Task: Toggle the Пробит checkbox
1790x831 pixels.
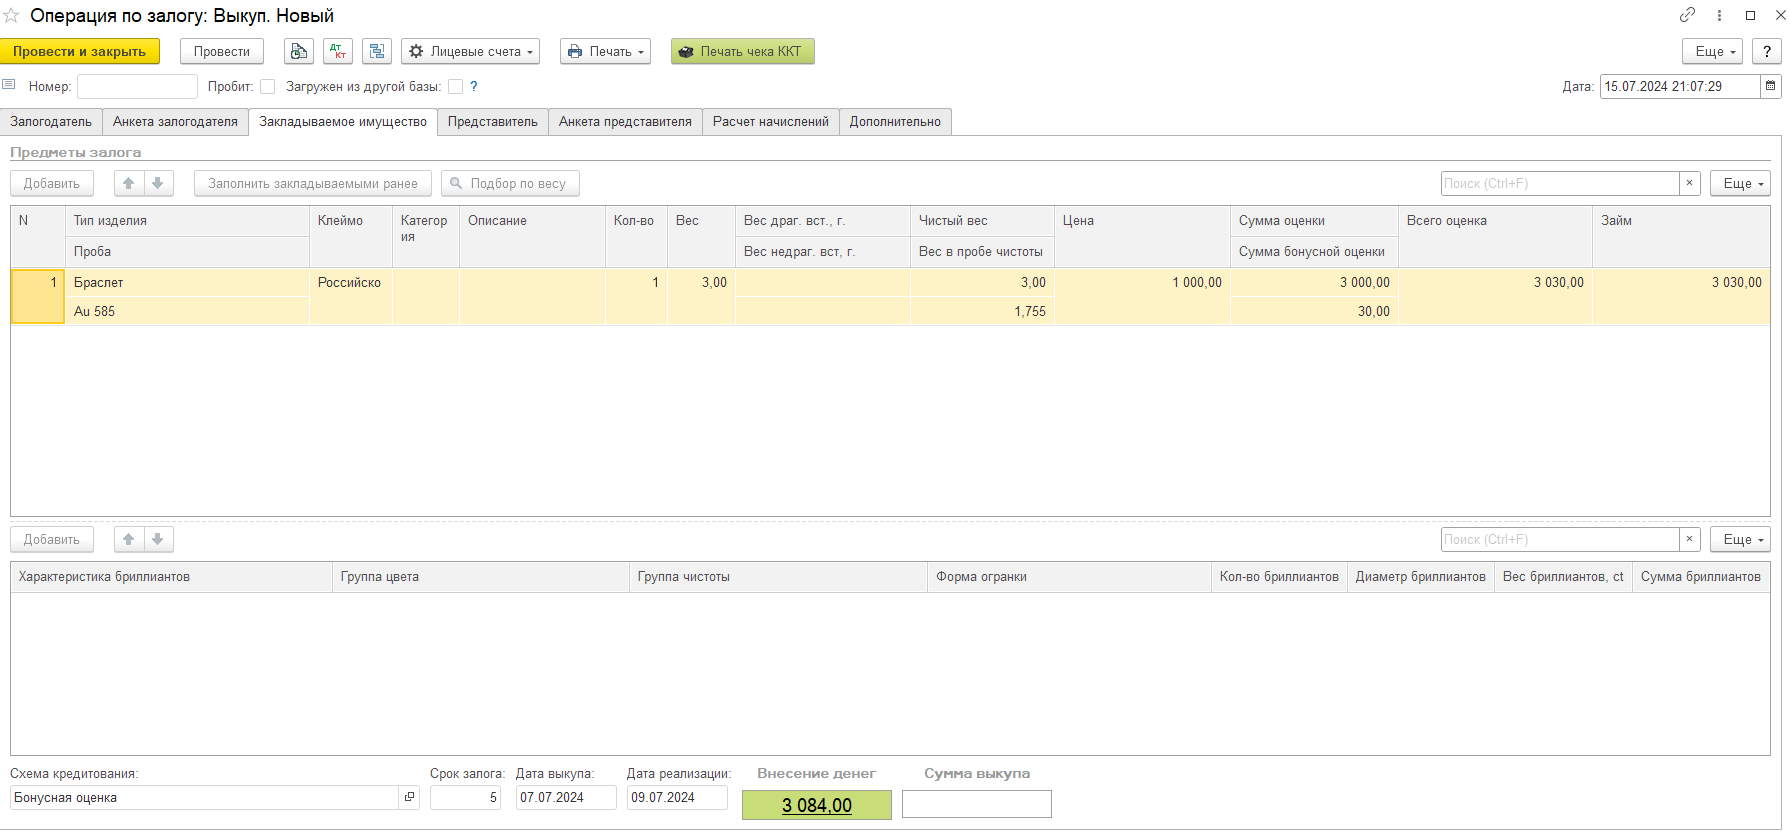Action: (x=267, y=87)
